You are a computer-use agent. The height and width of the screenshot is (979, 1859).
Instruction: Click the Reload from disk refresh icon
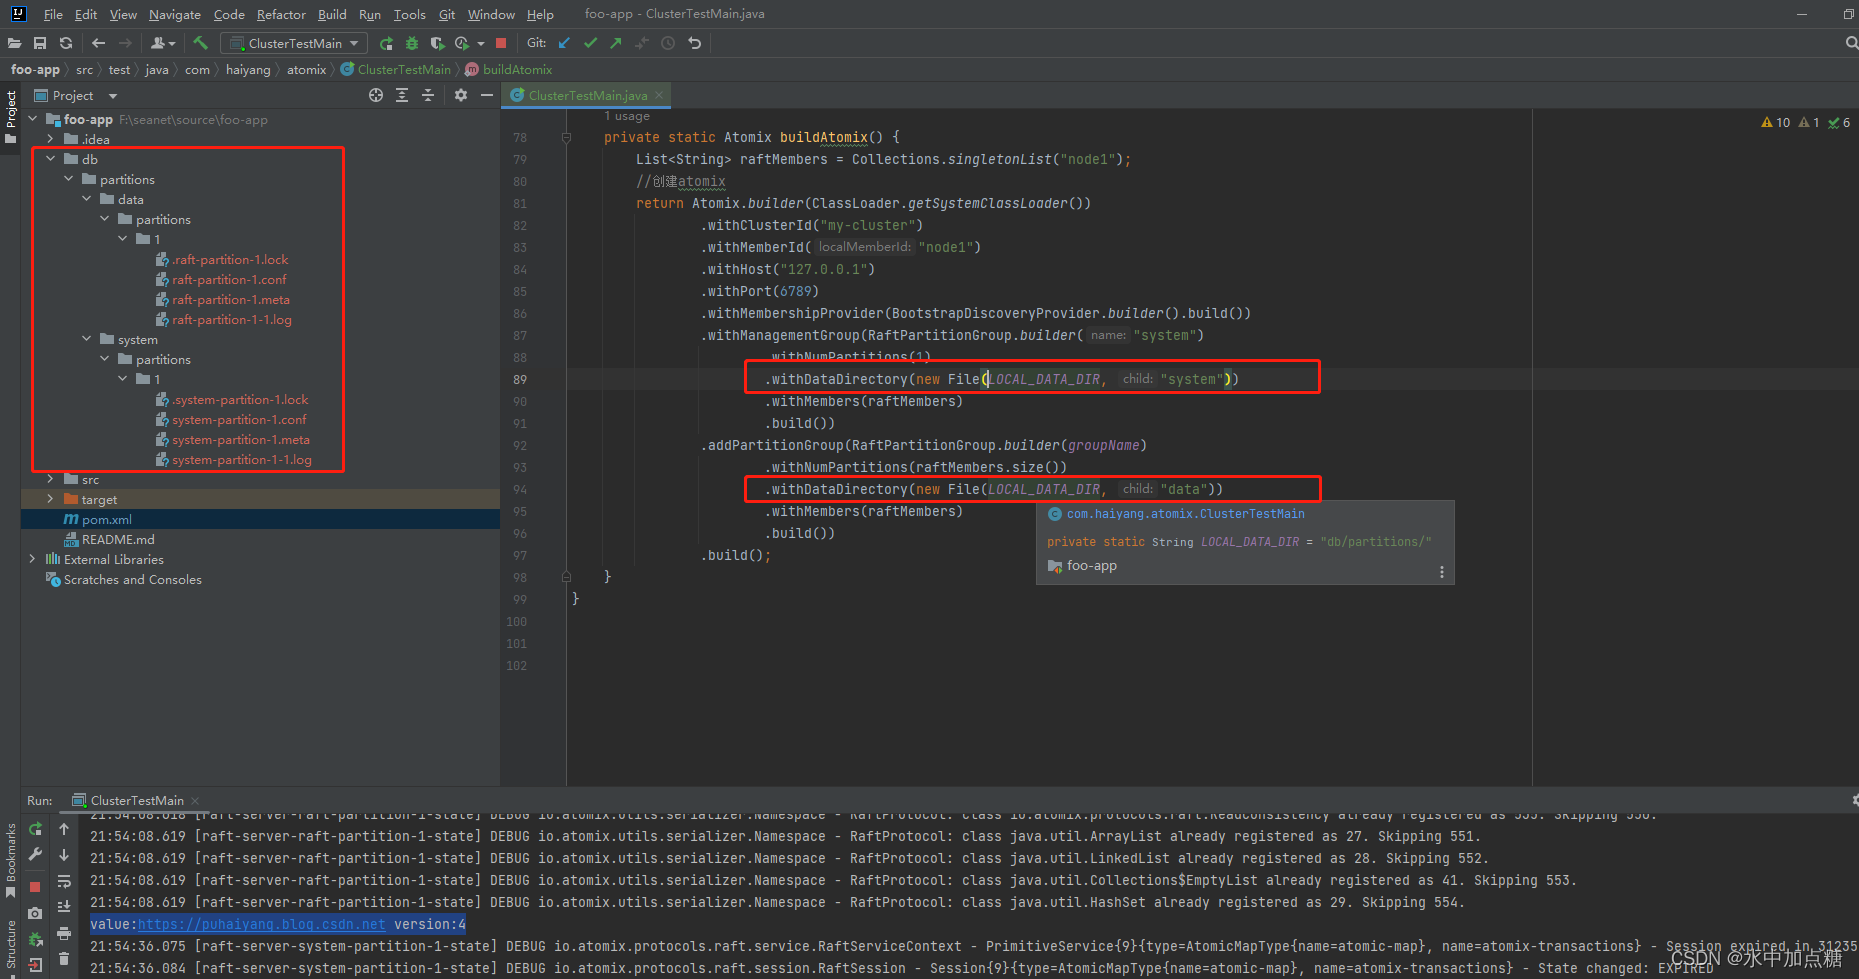point(66,43)
